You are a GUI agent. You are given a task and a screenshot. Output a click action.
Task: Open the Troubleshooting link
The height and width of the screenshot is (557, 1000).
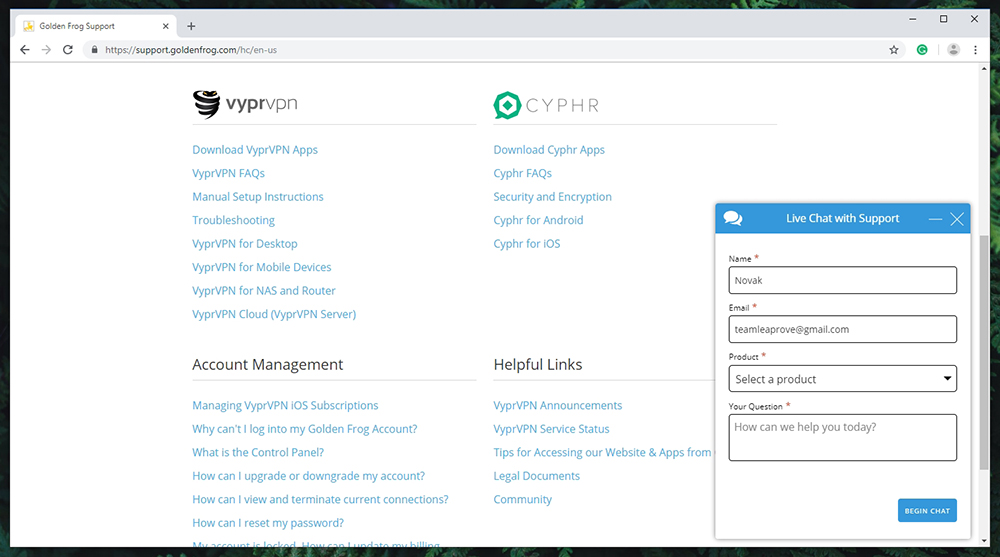coord(233,220)
